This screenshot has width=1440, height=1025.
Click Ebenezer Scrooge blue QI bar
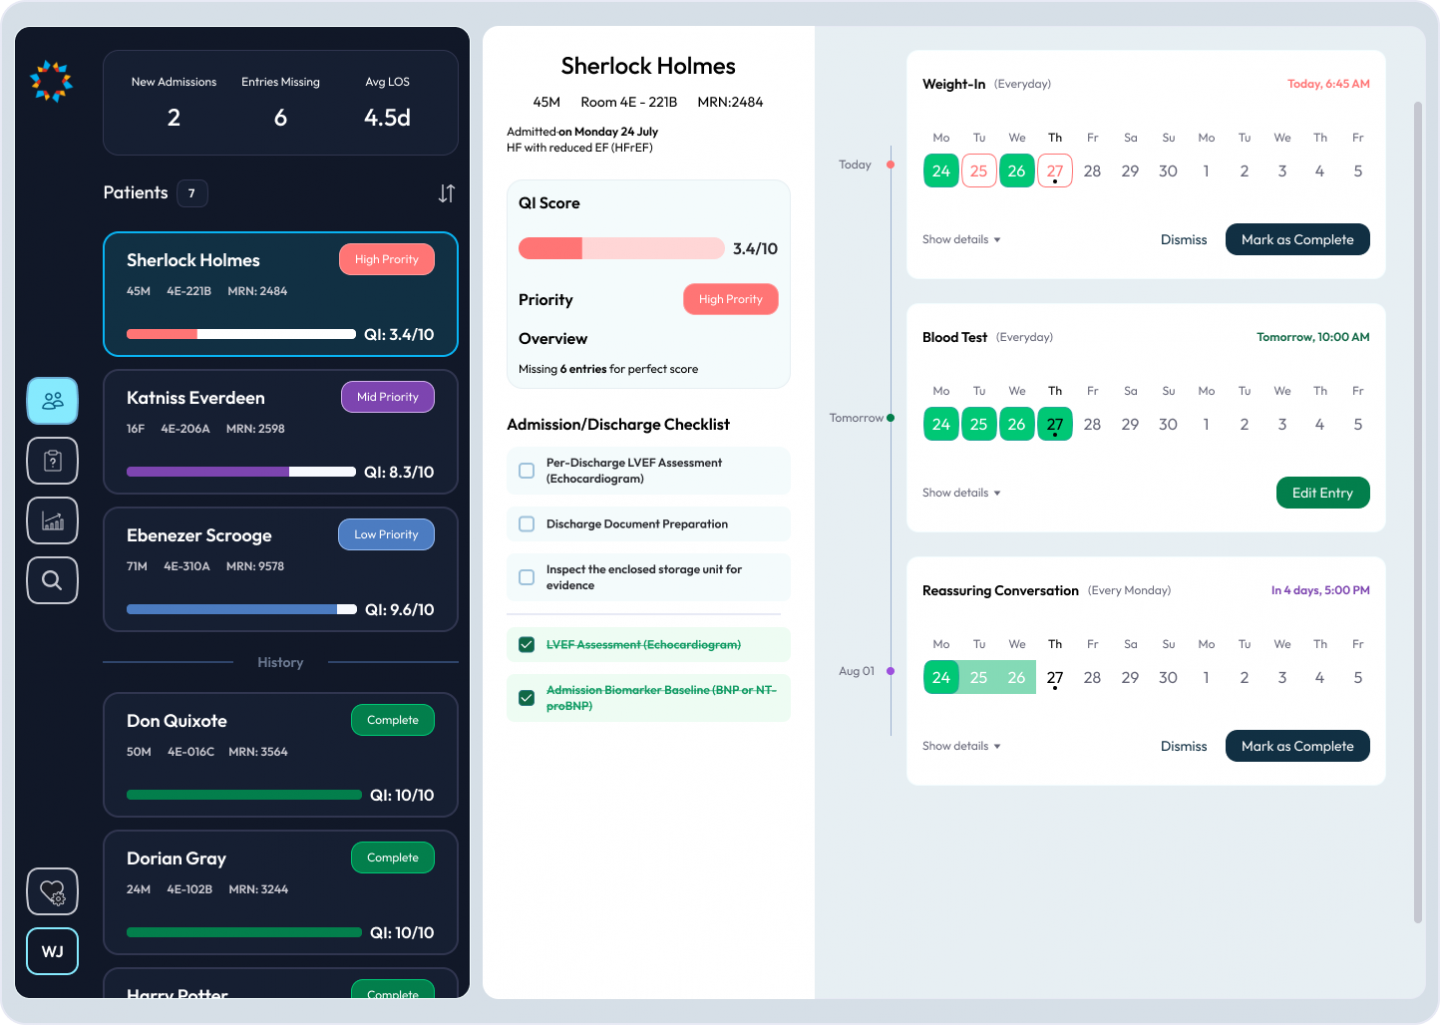241,609
